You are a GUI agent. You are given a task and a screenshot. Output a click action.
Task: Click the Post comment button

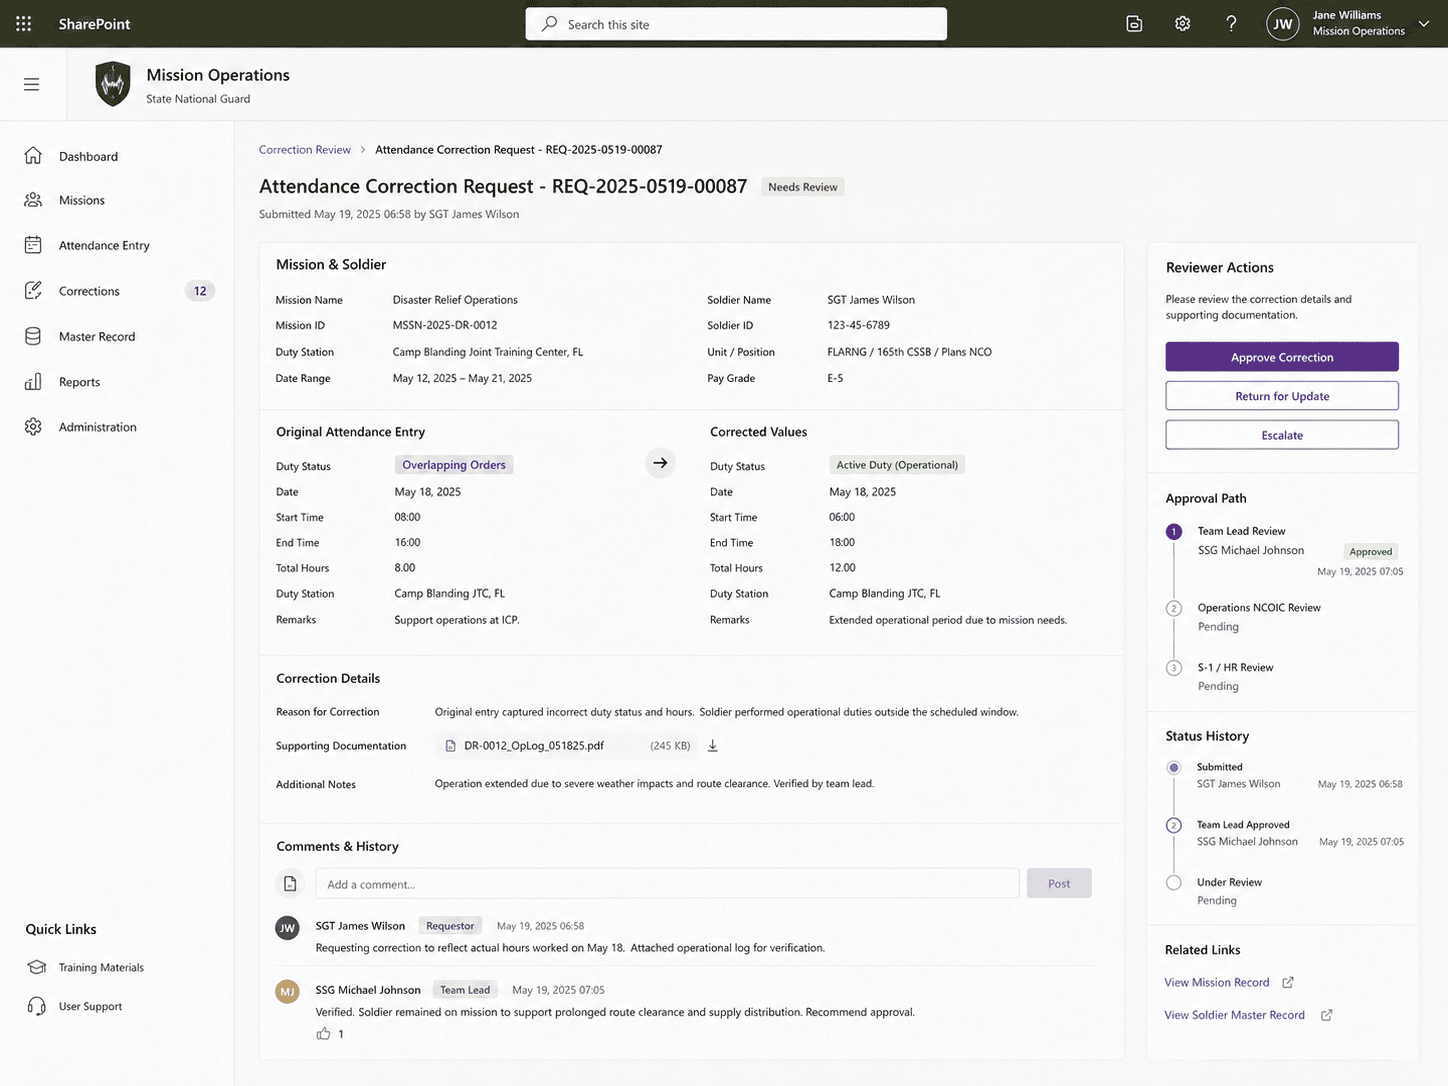tap(1059, 884)
